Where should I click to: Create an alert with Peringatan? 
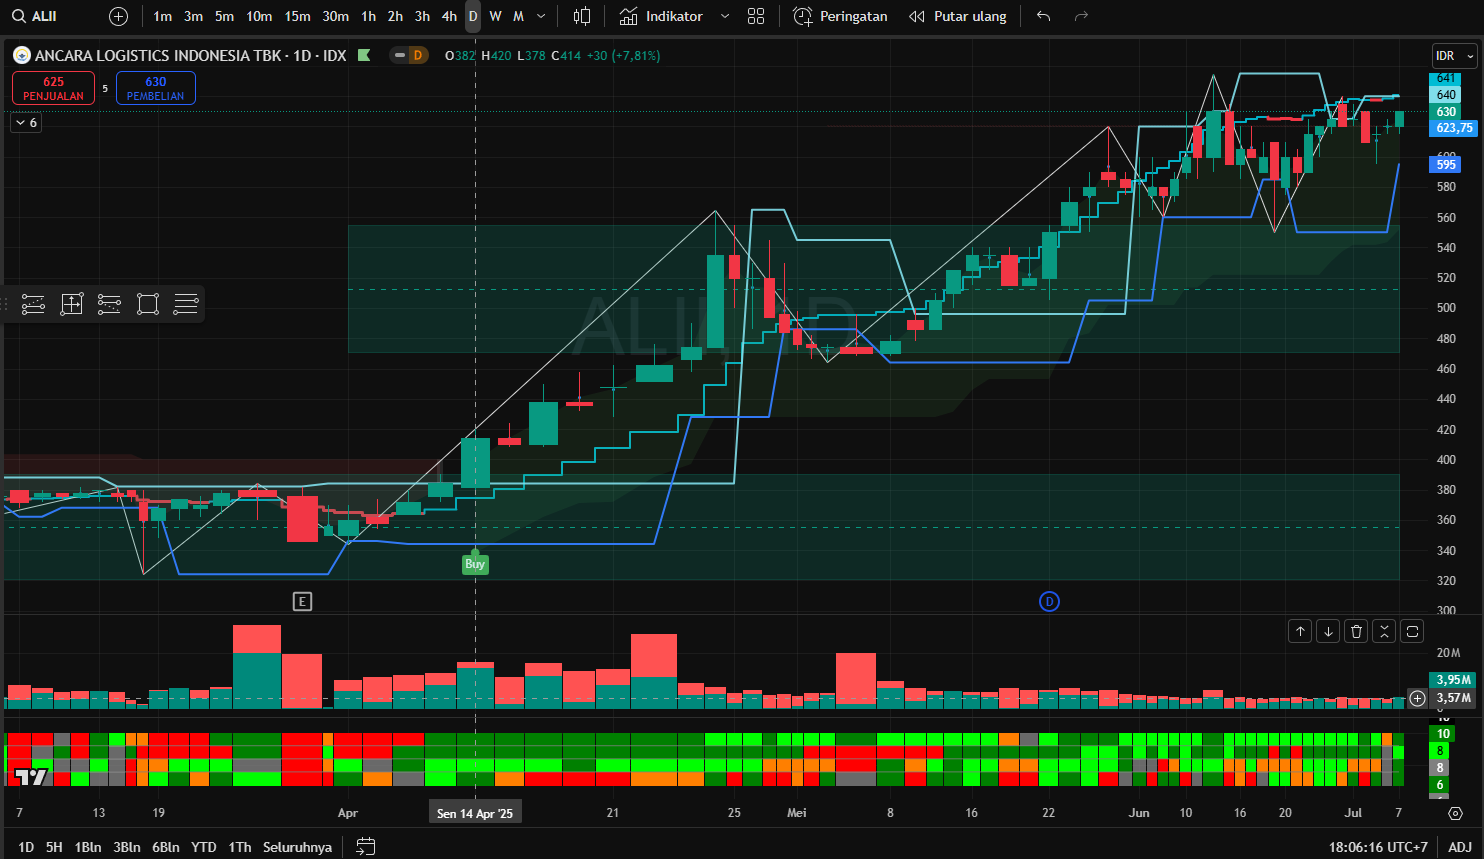[840, 16]
